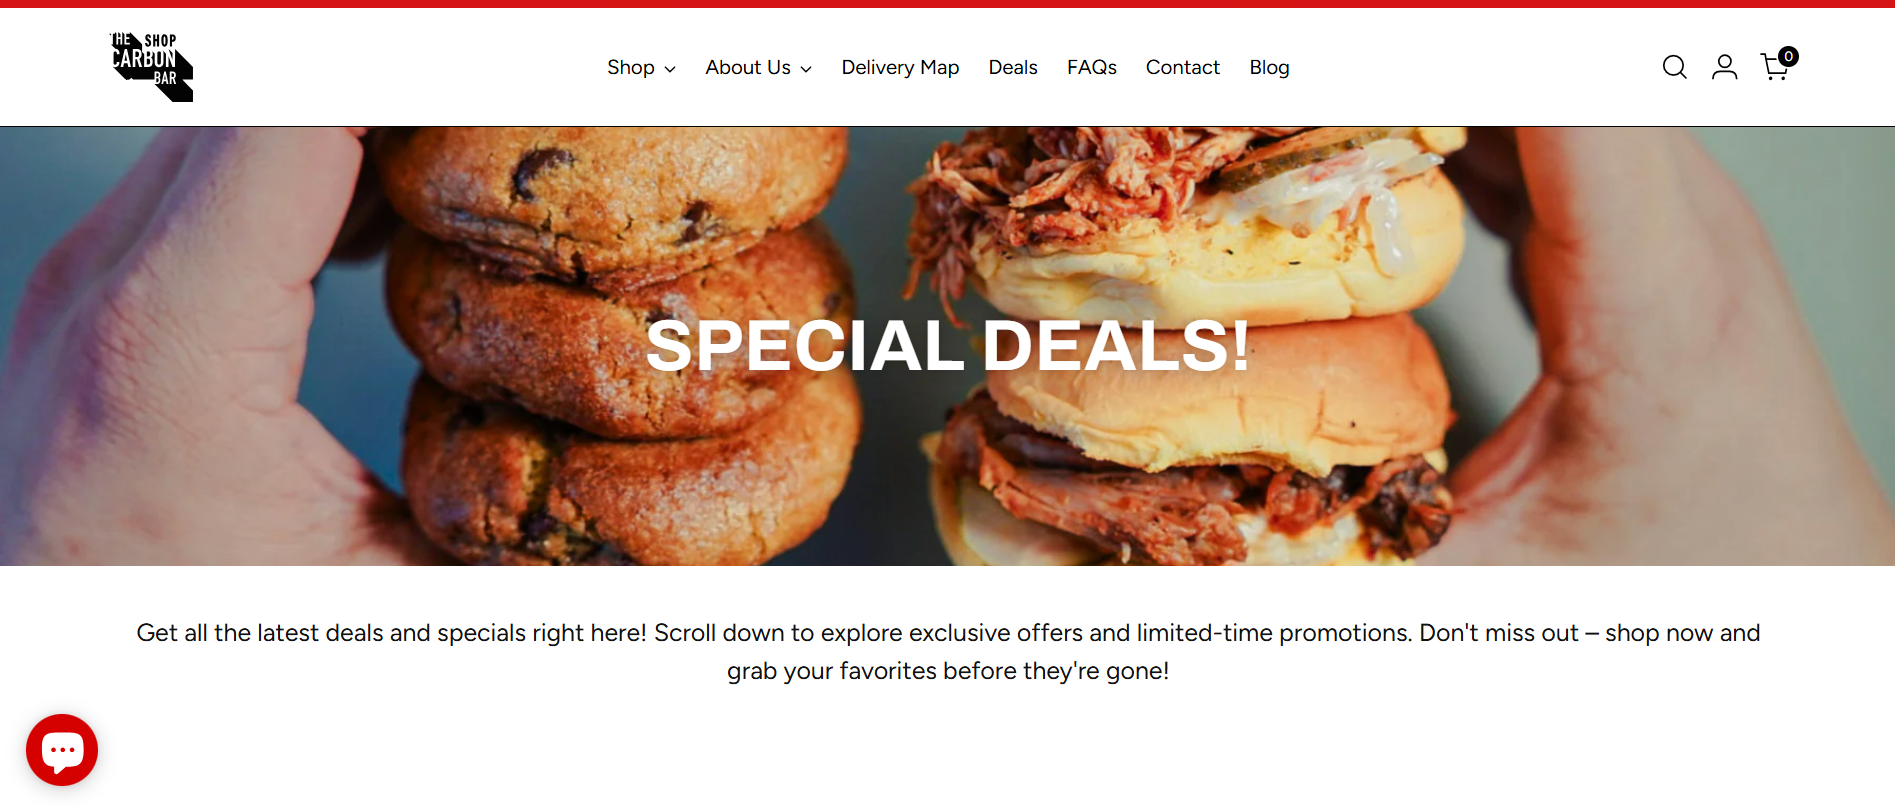Click the latest deals description paragraph
Viewport: 1895px width, 807px height.
point(948,652)
